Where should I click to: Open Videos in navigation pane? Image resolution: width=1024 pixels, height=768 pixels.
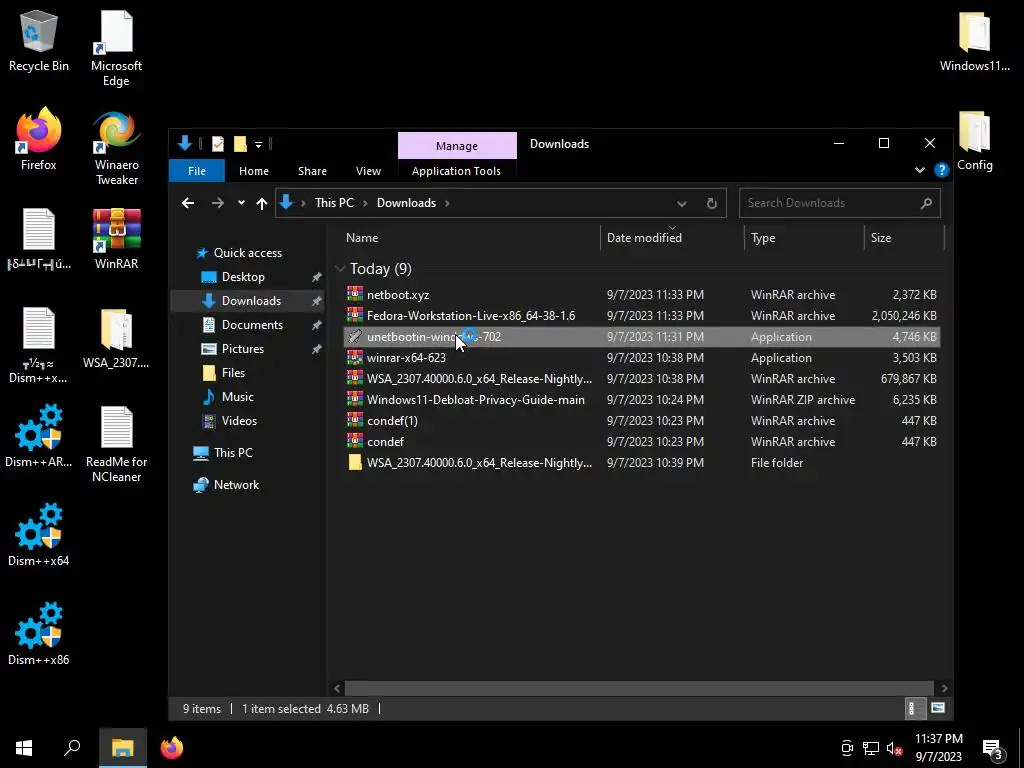[238, 421]
